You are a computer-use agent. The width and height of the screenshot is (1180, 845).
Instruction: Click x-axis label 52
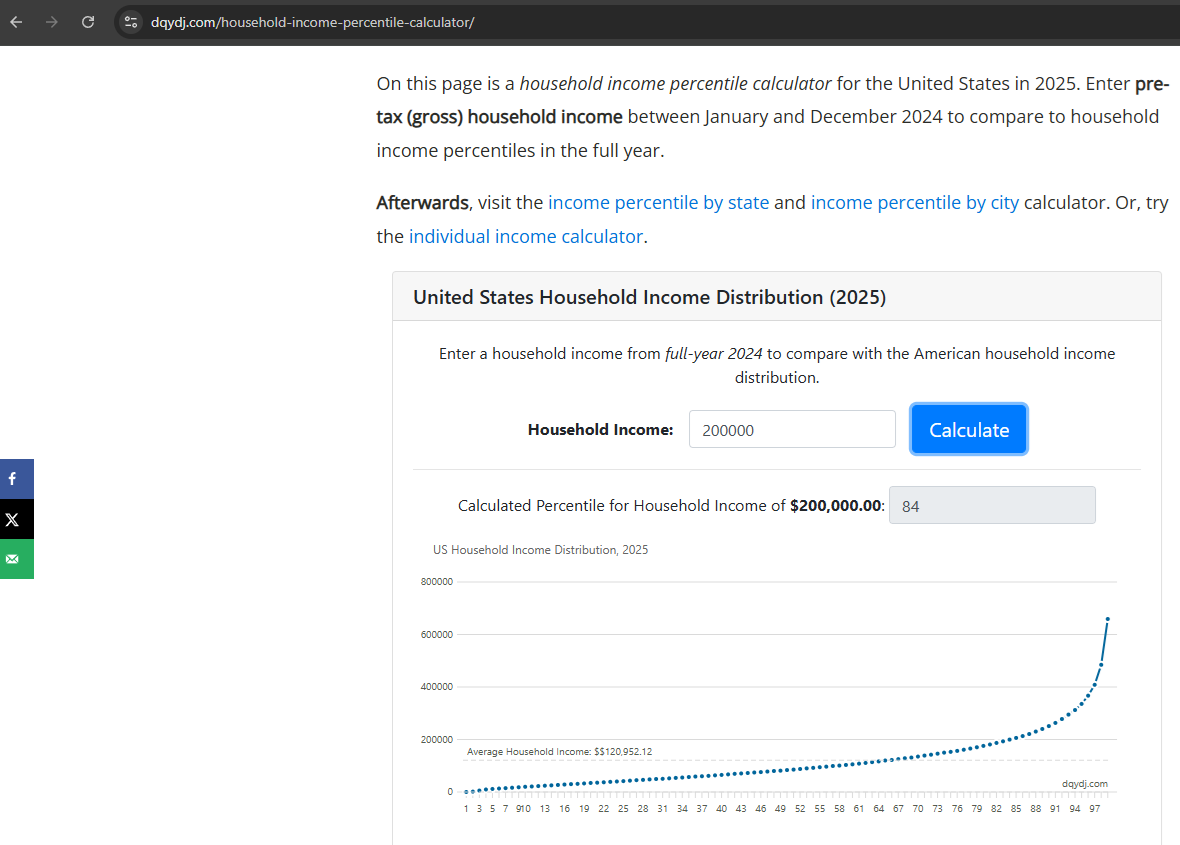800,809
